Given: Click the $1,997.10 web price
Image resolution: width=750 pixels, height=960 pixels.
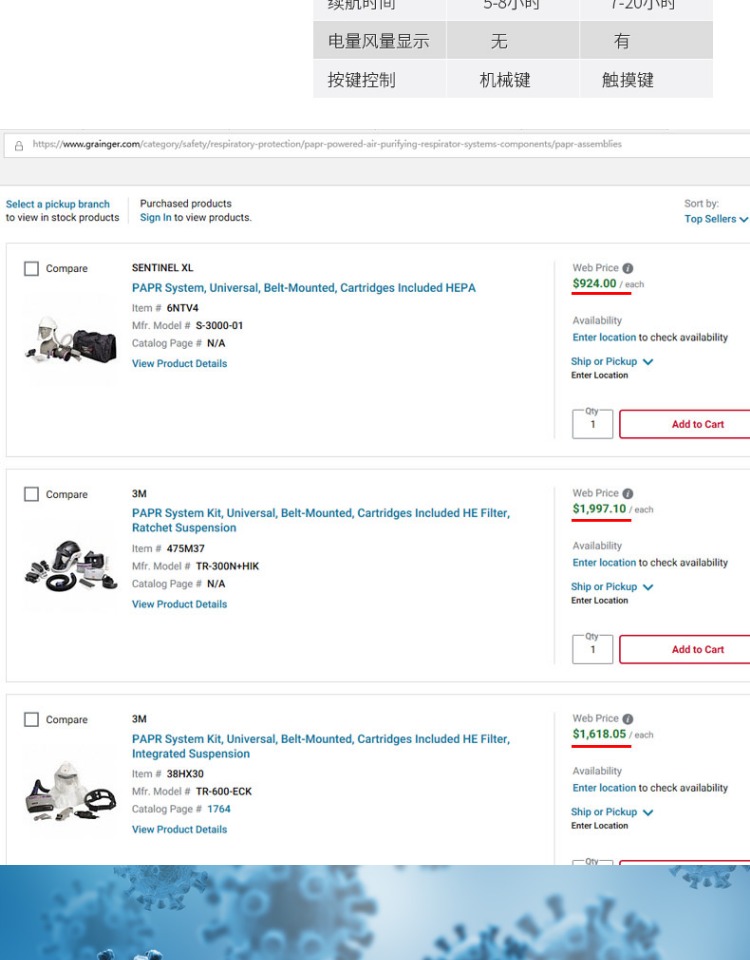Looking at the screenshot, I should (x=599, y=509).
